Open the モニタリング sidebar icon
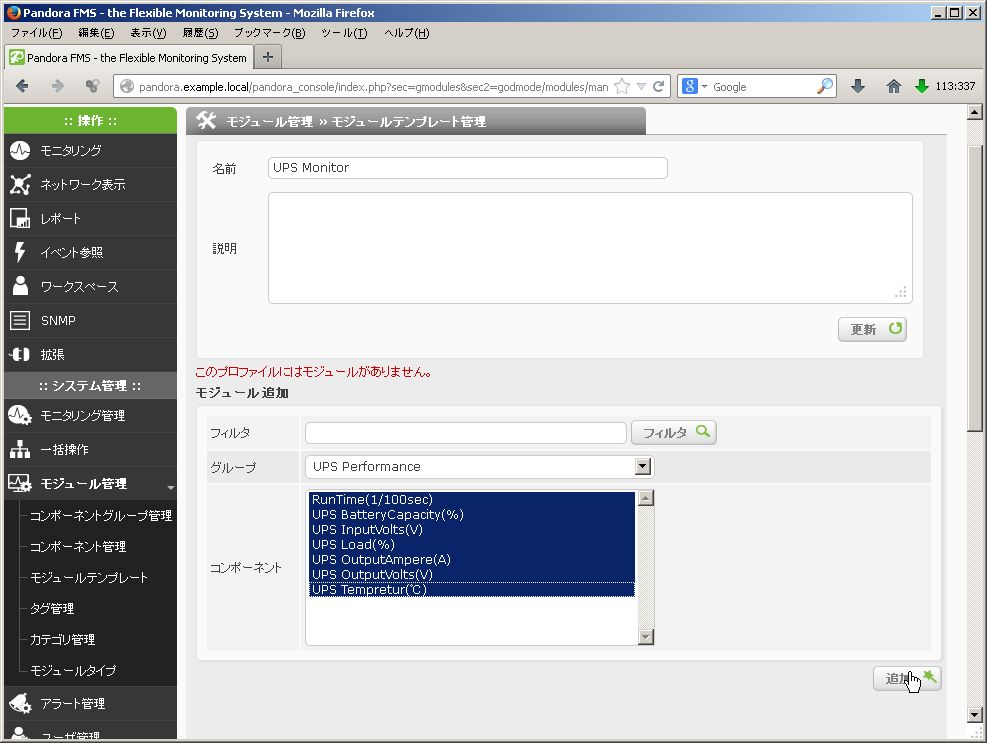The image size is (987, 743). point(20,150)
